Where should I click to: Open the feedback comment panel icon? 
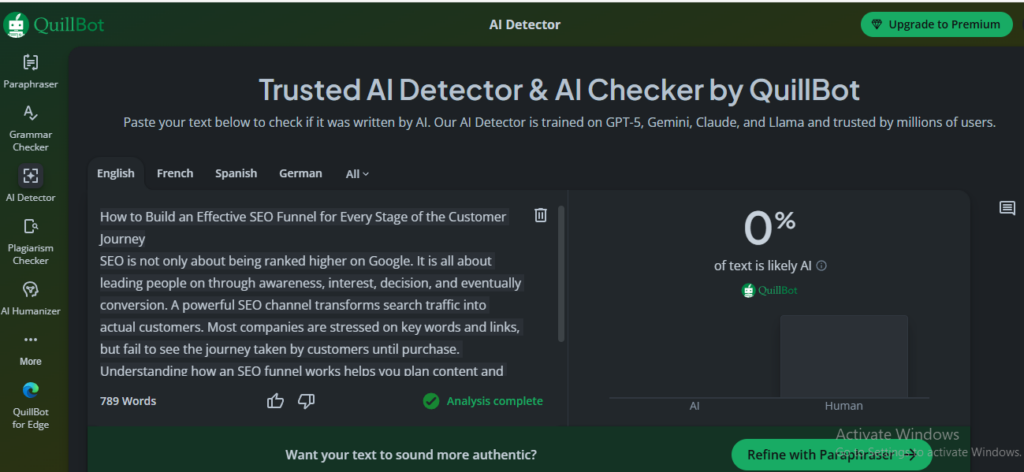pos(1007,208)
